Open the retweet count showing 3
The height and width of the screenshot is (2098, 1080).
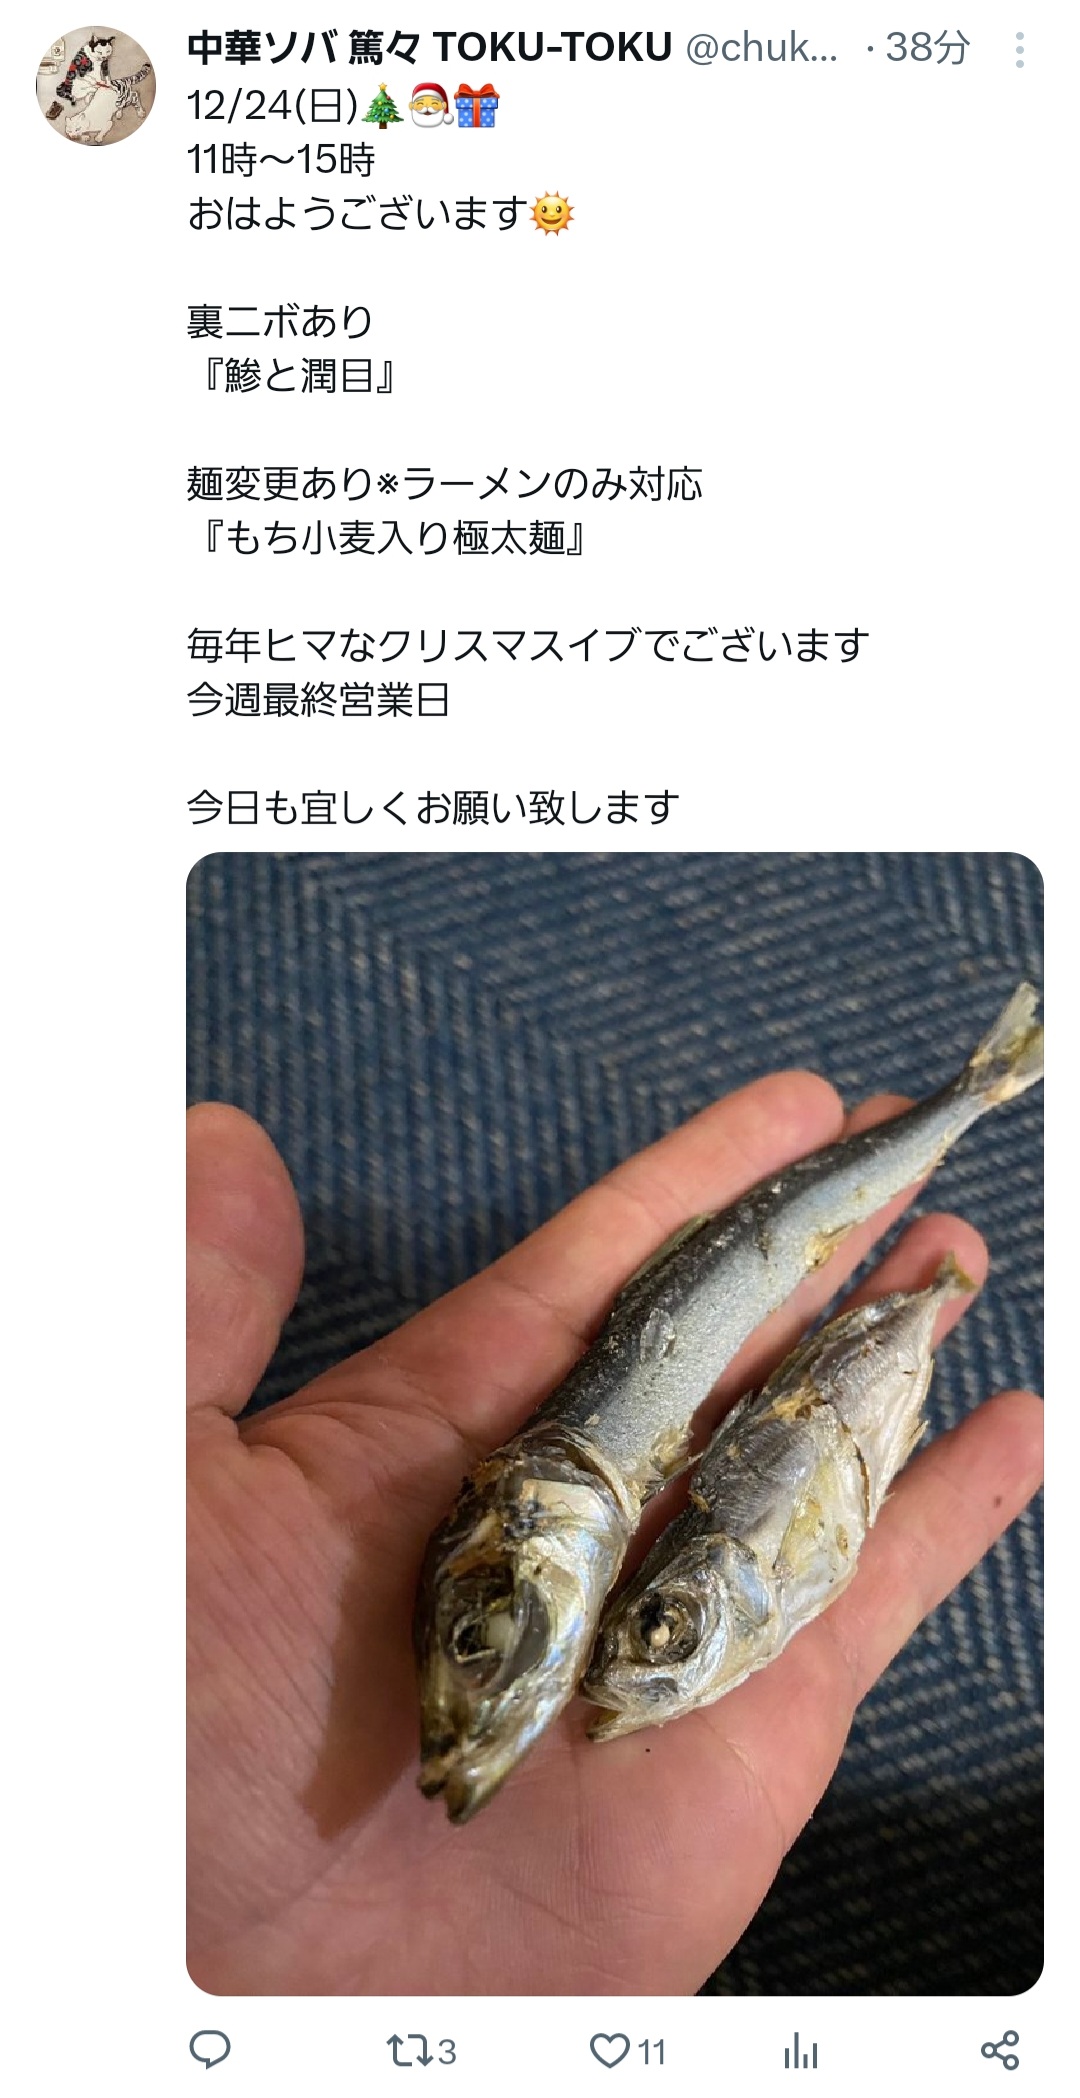(x=446, y=2053)
